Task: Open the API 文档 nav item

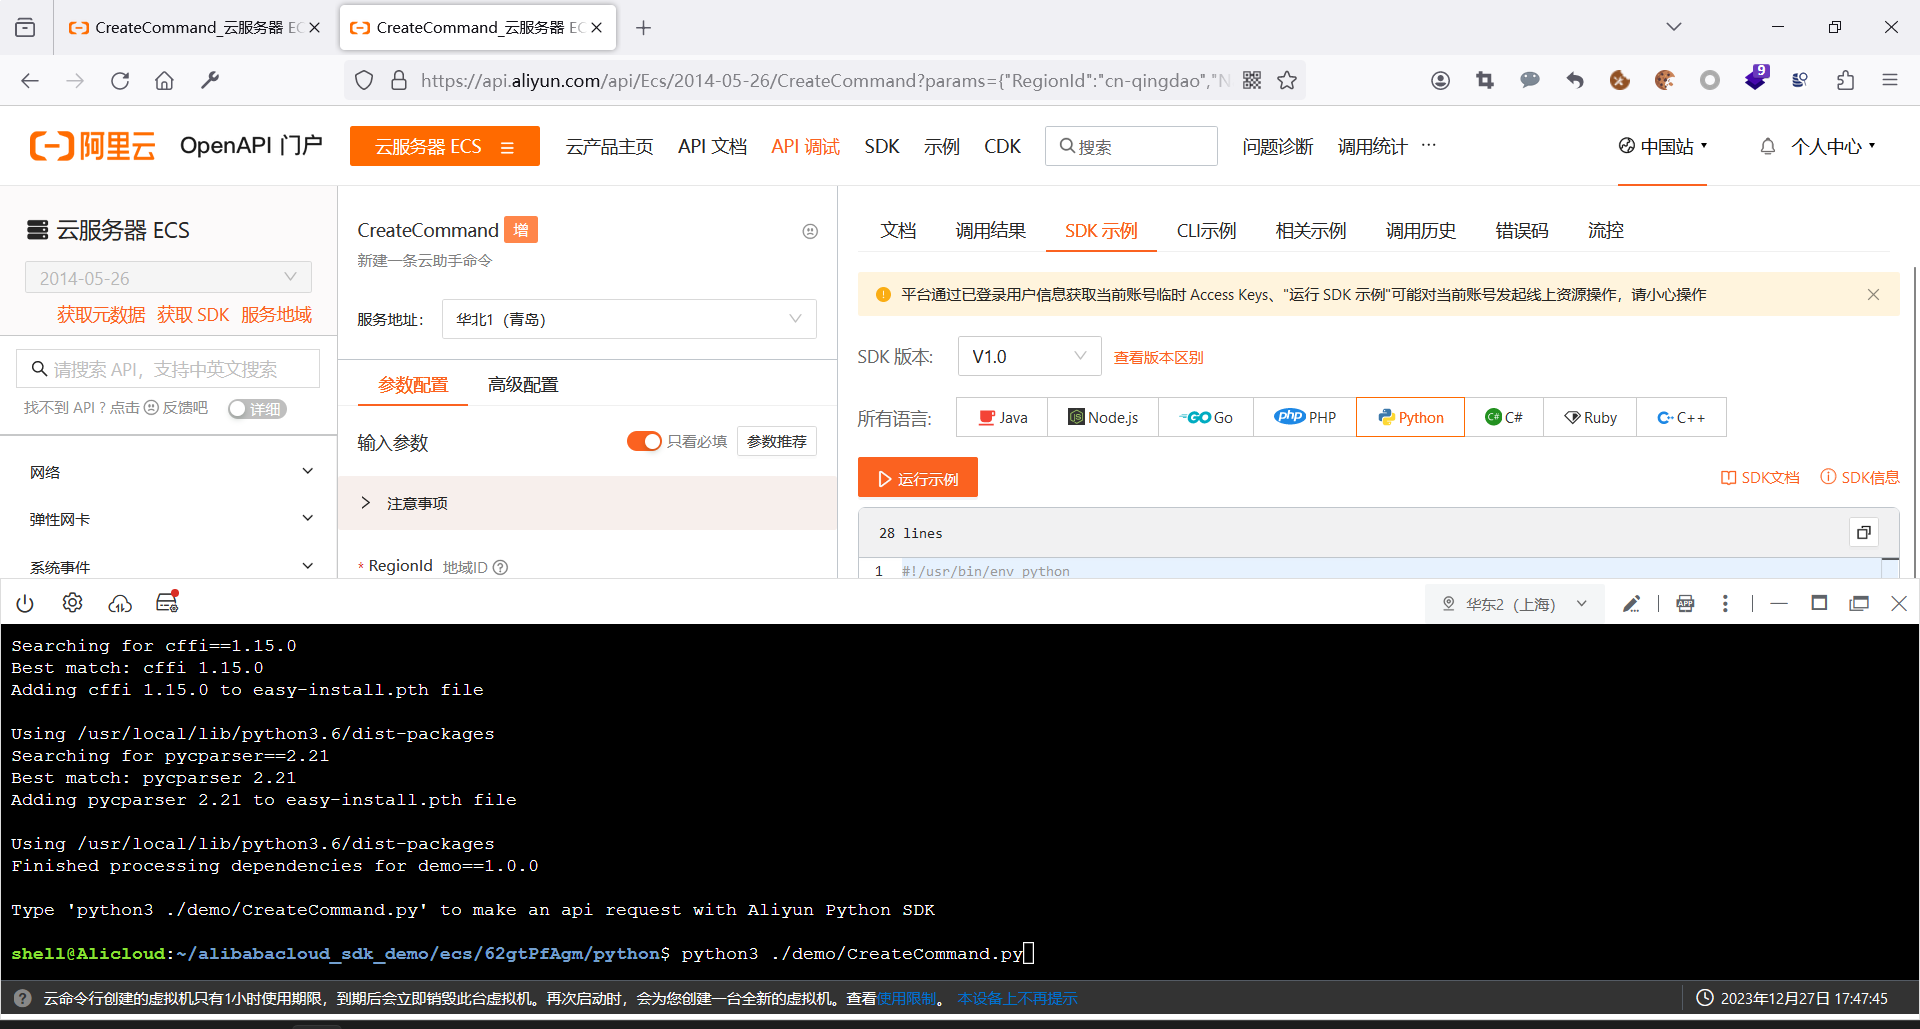Action: (712, 146)
